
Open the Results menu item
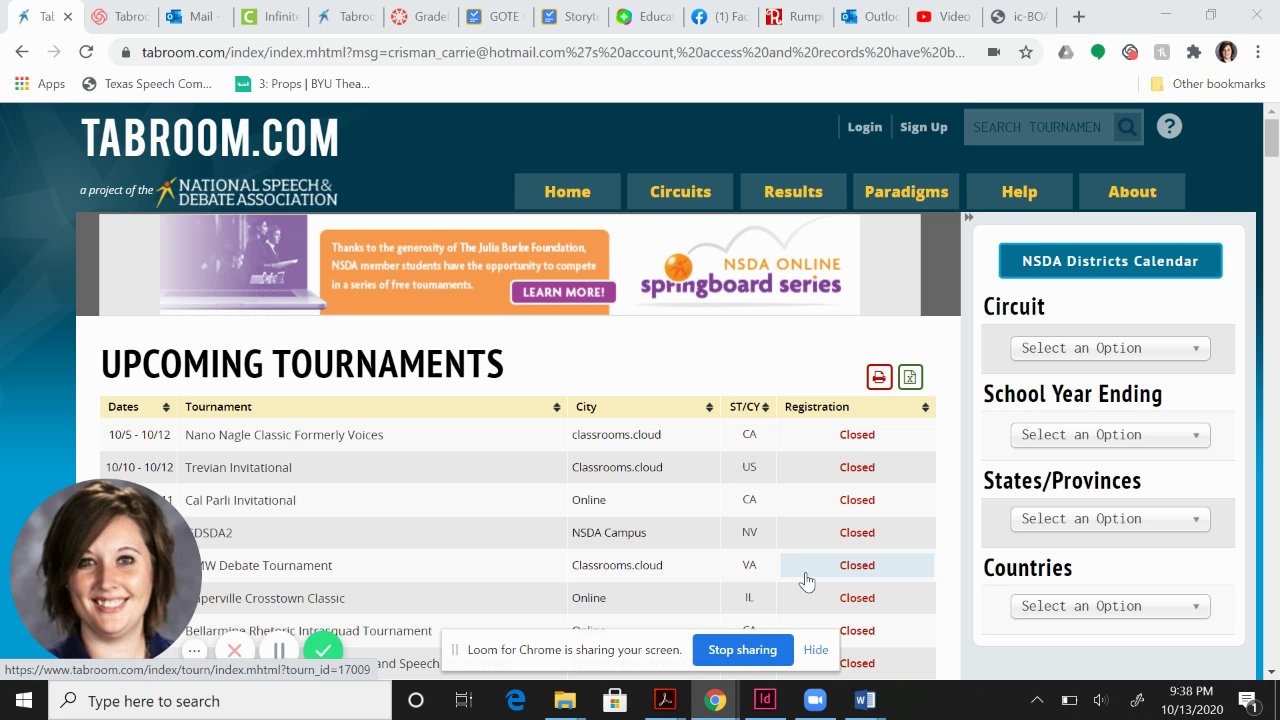pos(793,191)
